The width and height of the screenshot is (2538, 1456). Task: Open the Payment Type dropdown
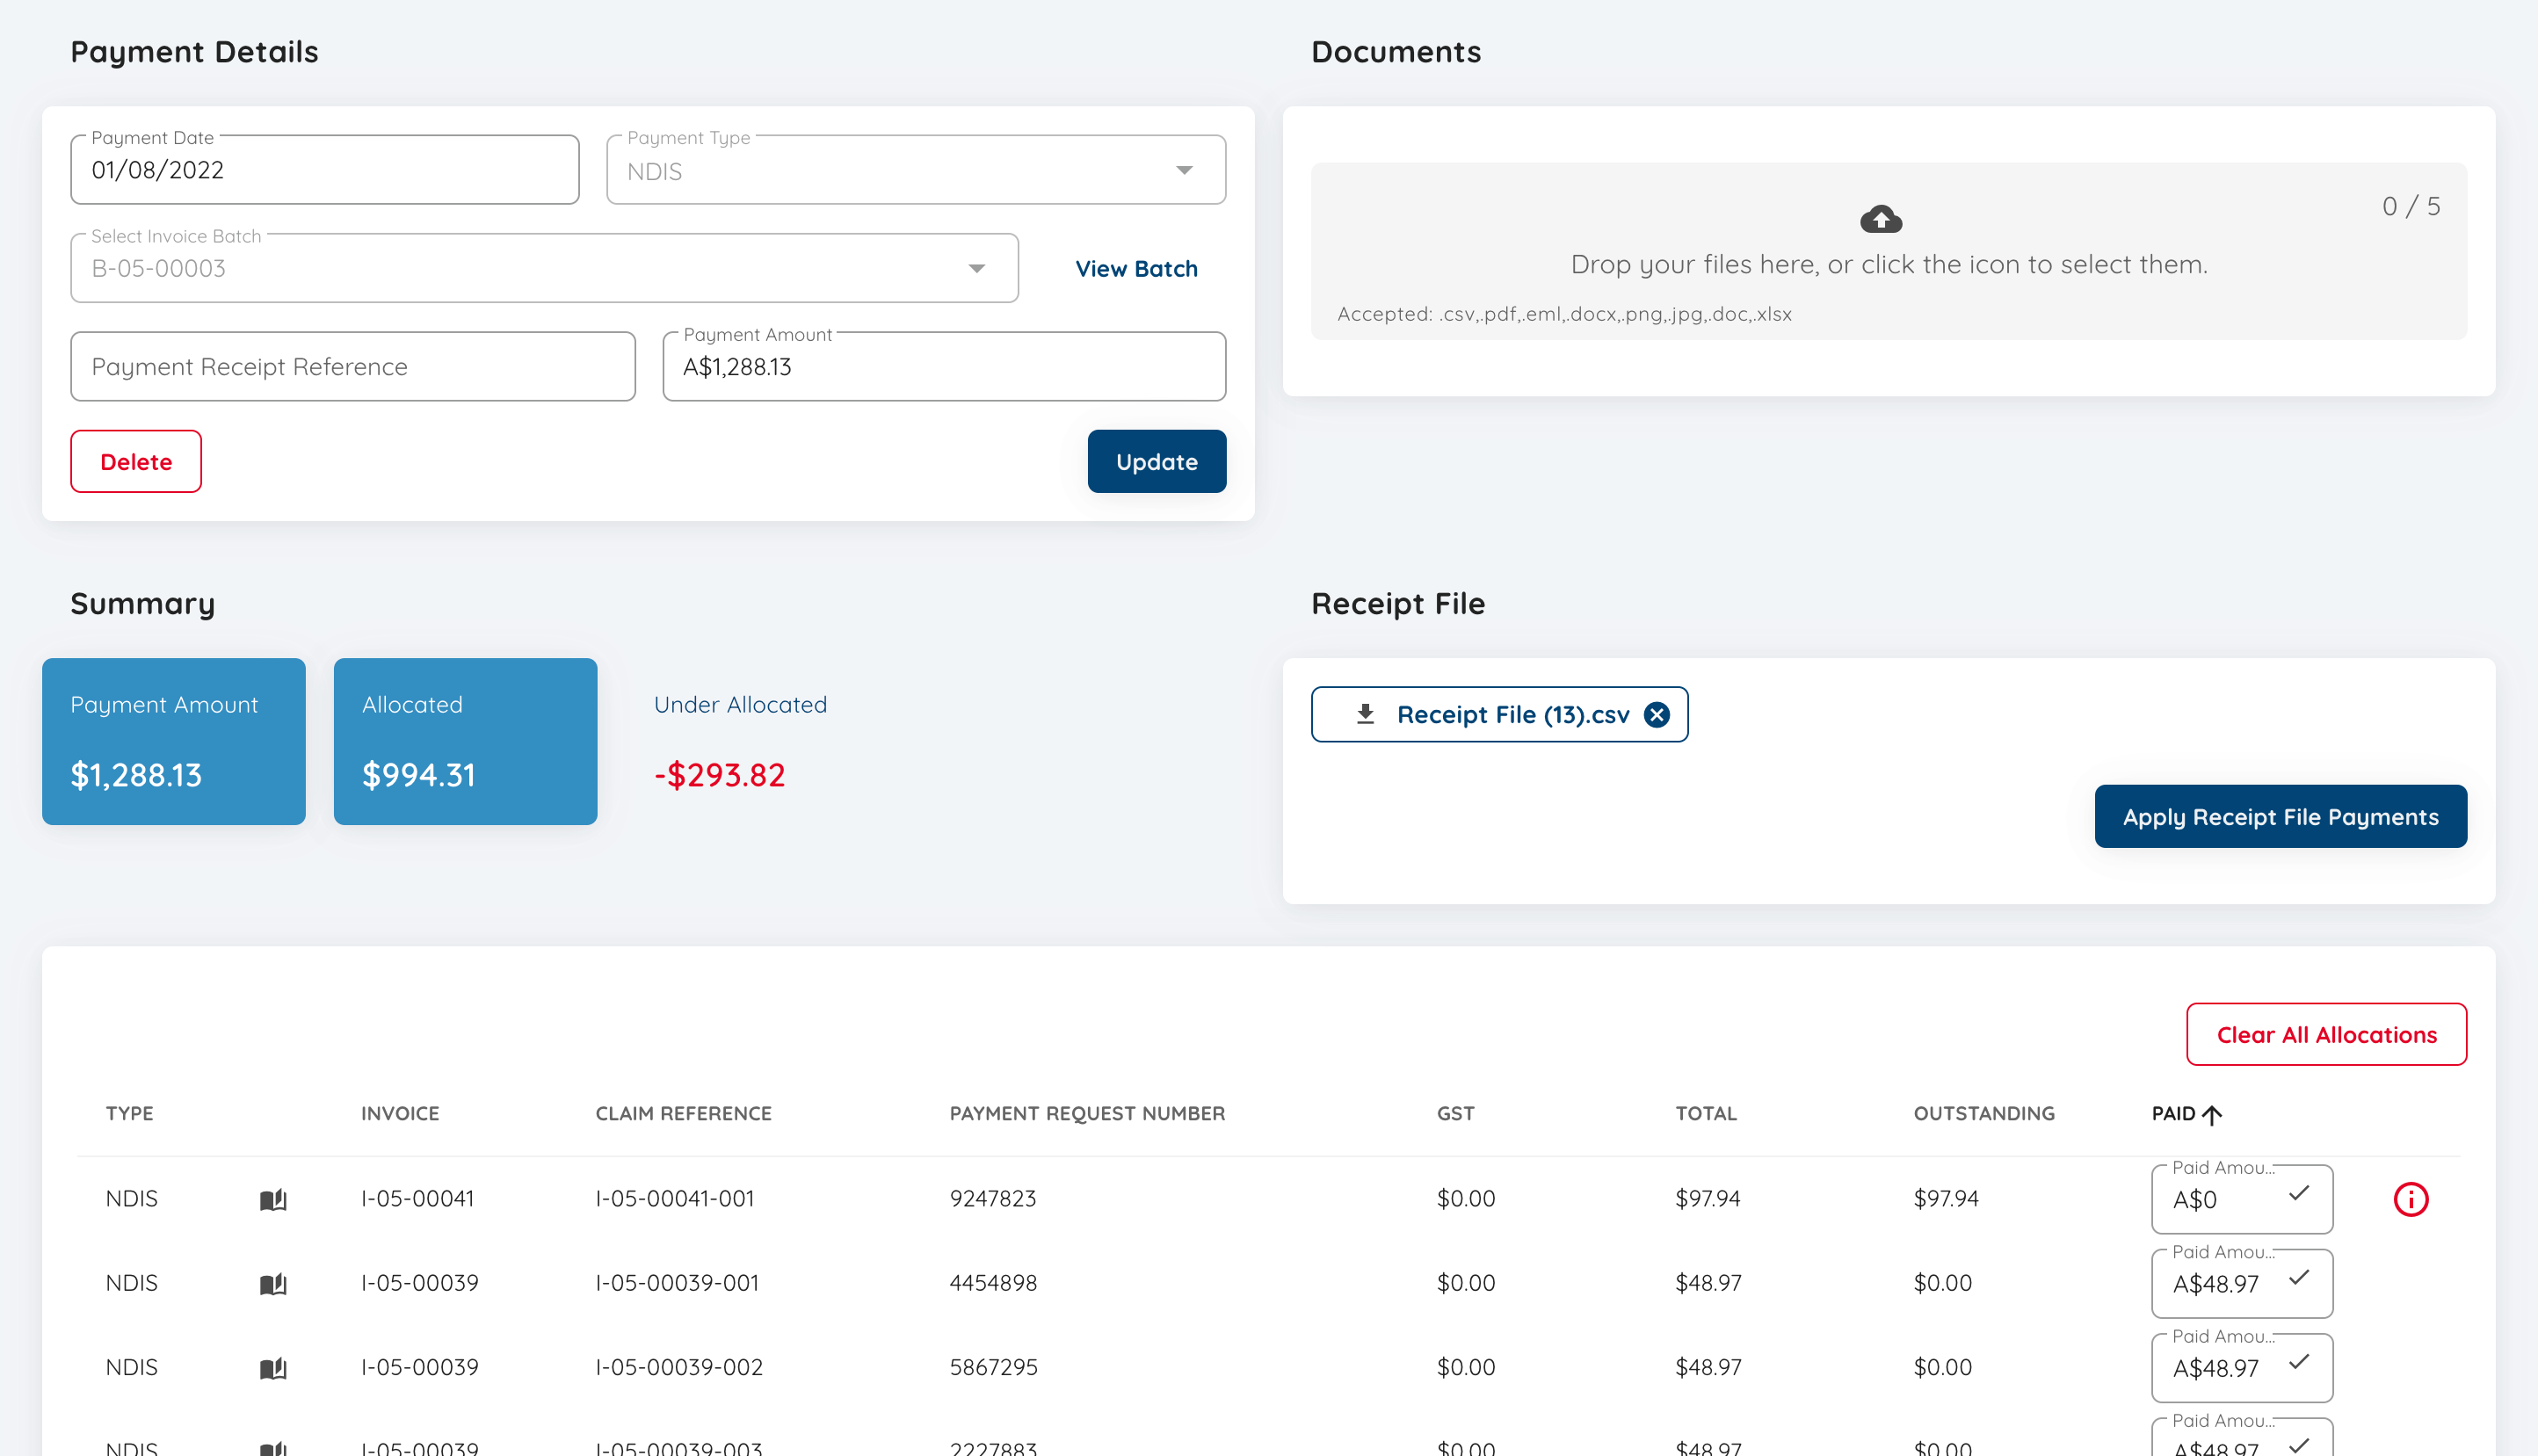click(1184, 170)
